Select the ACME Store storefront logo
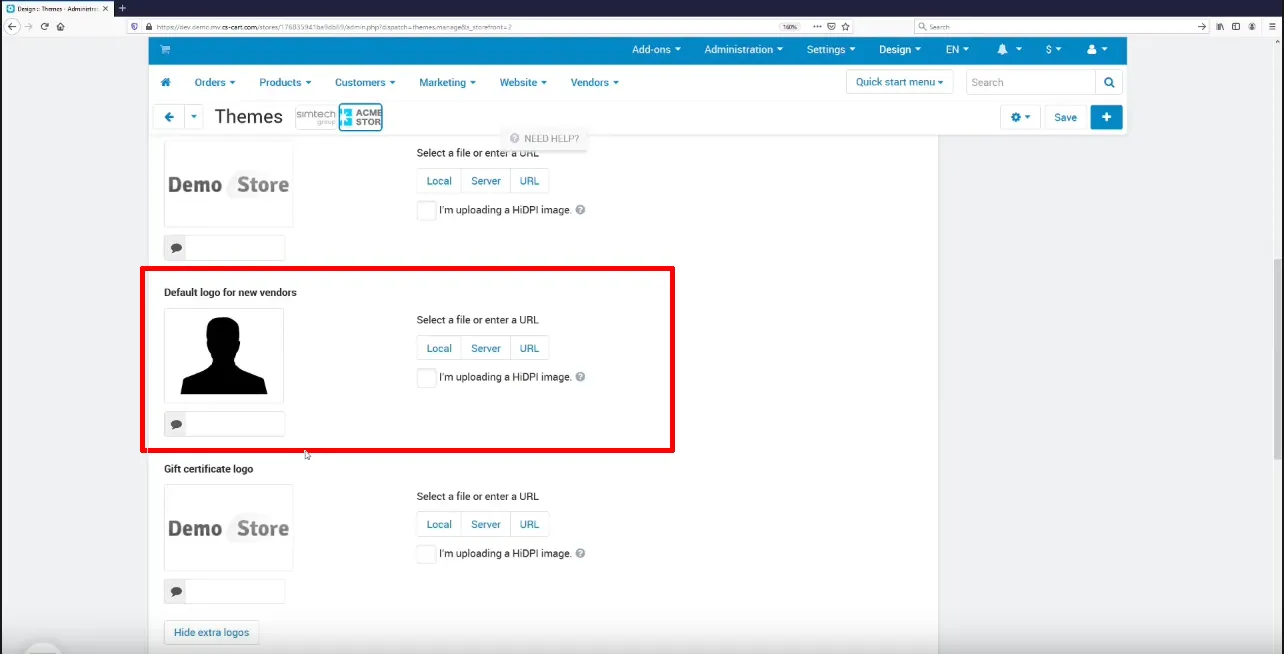The width and height of the screenshot is (1284, 654). [x=360, y=118]
